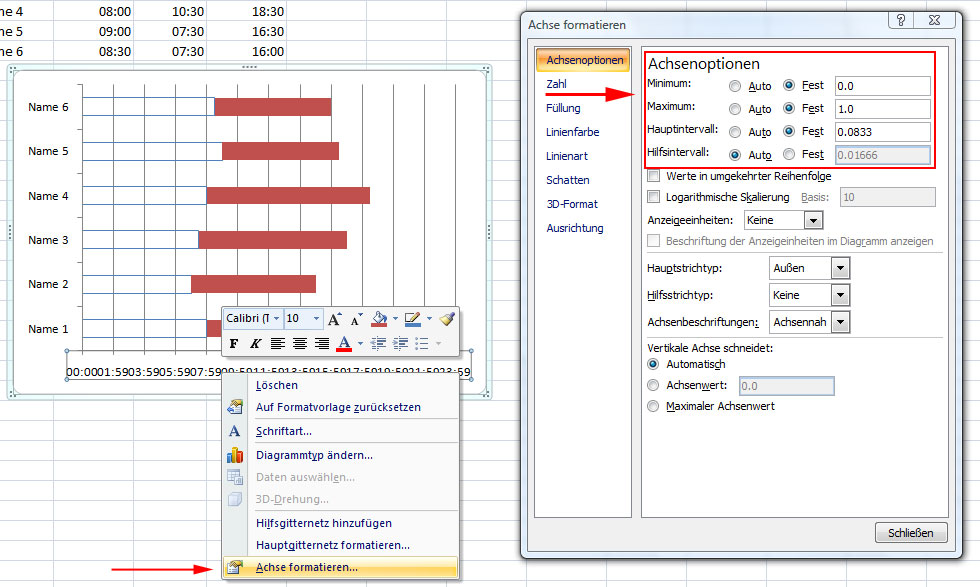
Task: Open Linienfarbe section in dialog
Action: tap(572, 132)
